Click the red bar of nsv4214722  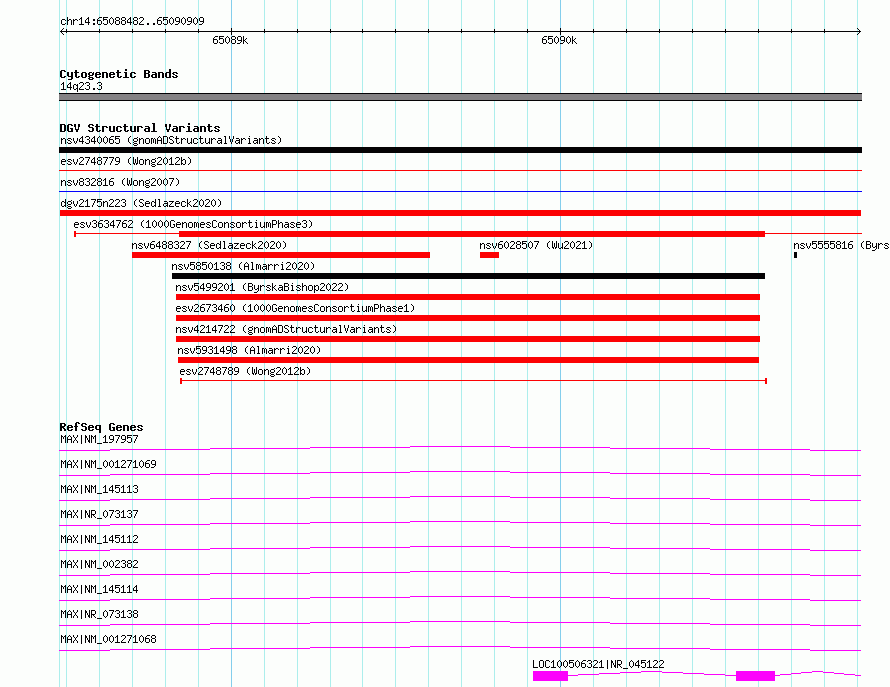[468, 339]
